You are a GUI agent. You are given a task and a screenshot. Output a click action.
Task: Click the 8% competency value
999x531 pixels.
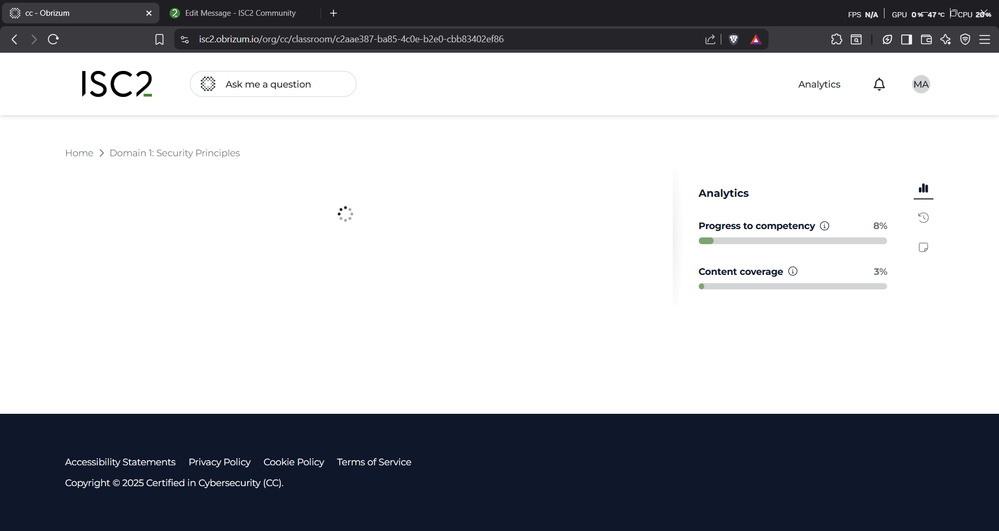pyautogui.click(x=880, y=226)
